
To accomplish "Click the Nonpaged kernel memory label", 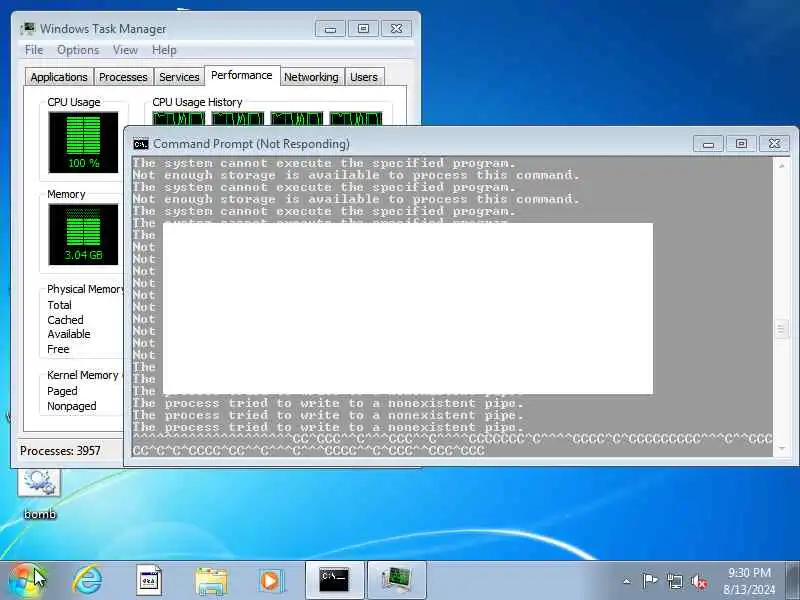I will (x=72, y=406).
